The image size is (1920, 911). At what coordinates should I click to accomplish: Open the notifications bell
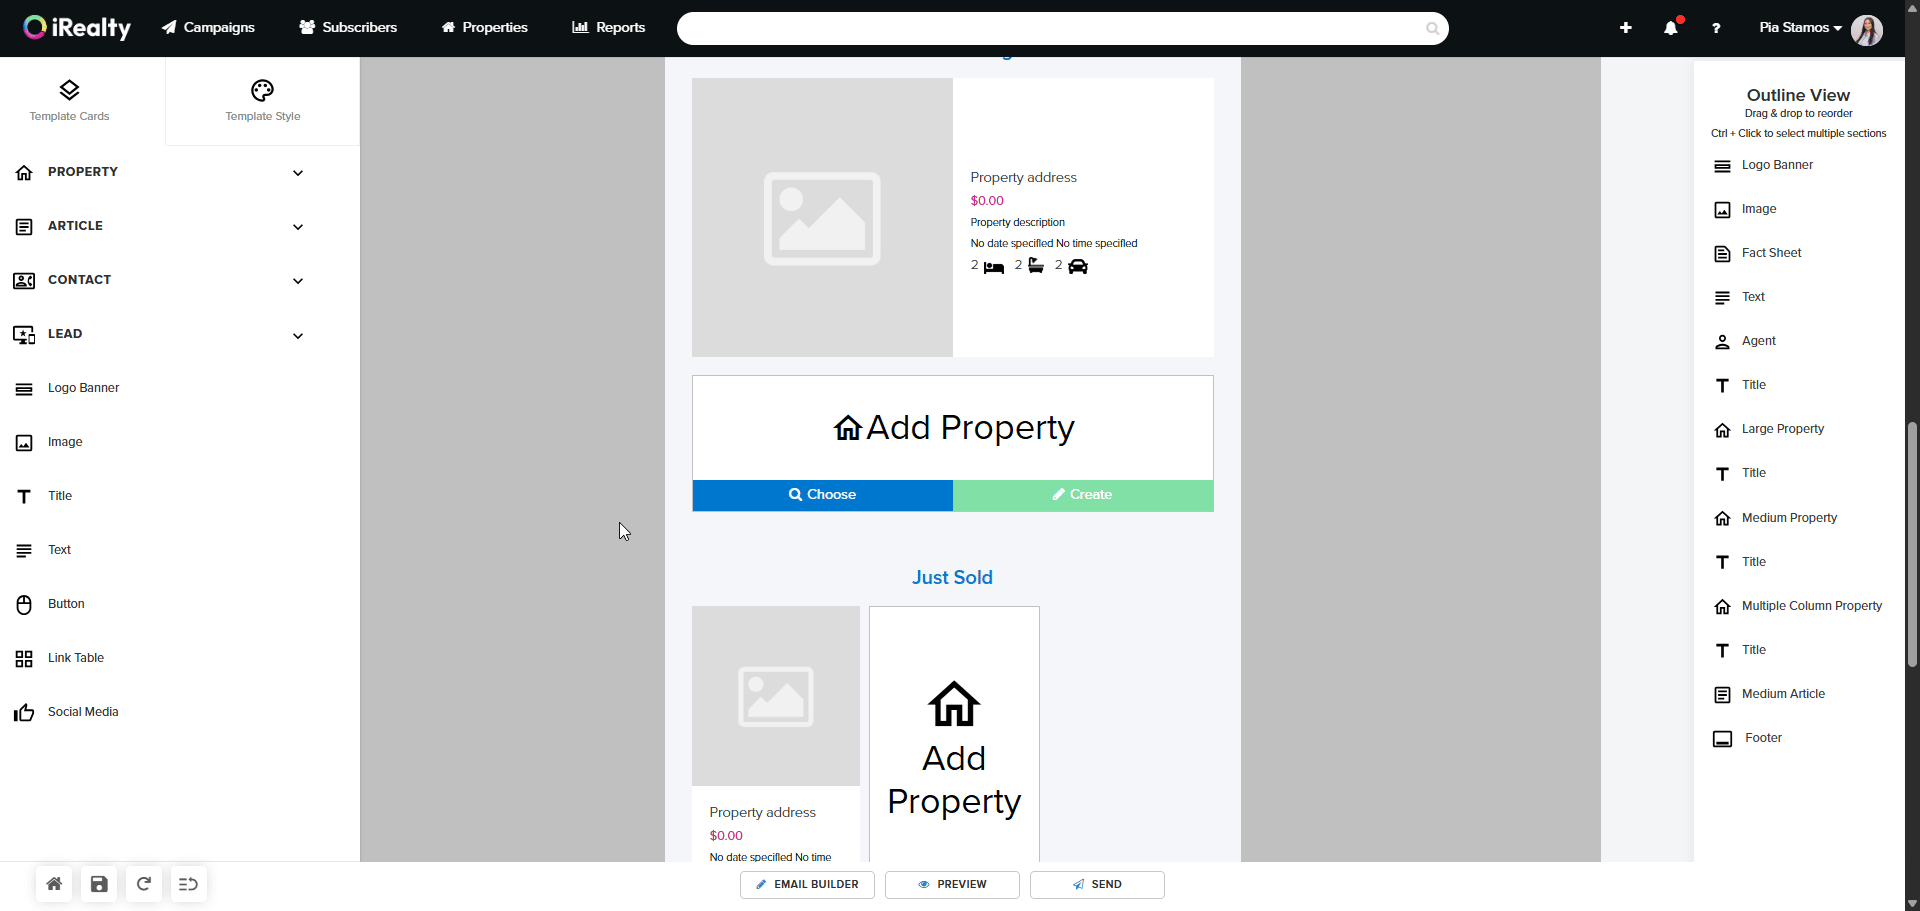[1670, 28]
